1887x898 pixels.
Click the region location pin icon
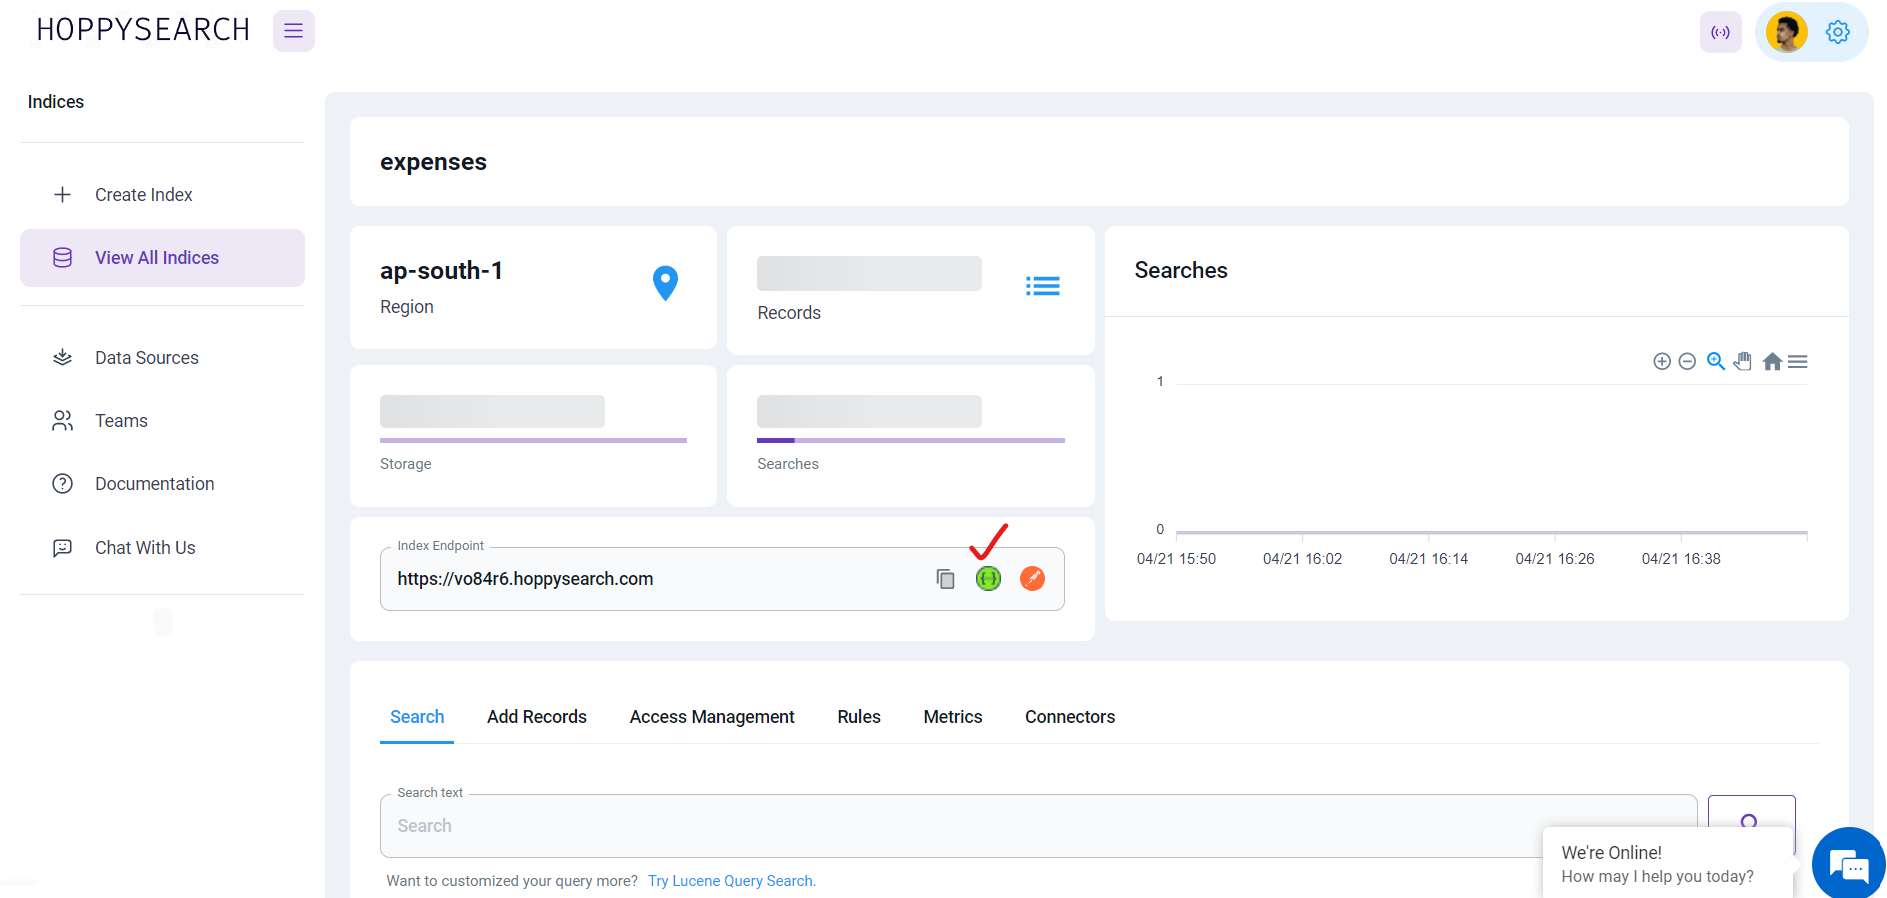point(665,283)
